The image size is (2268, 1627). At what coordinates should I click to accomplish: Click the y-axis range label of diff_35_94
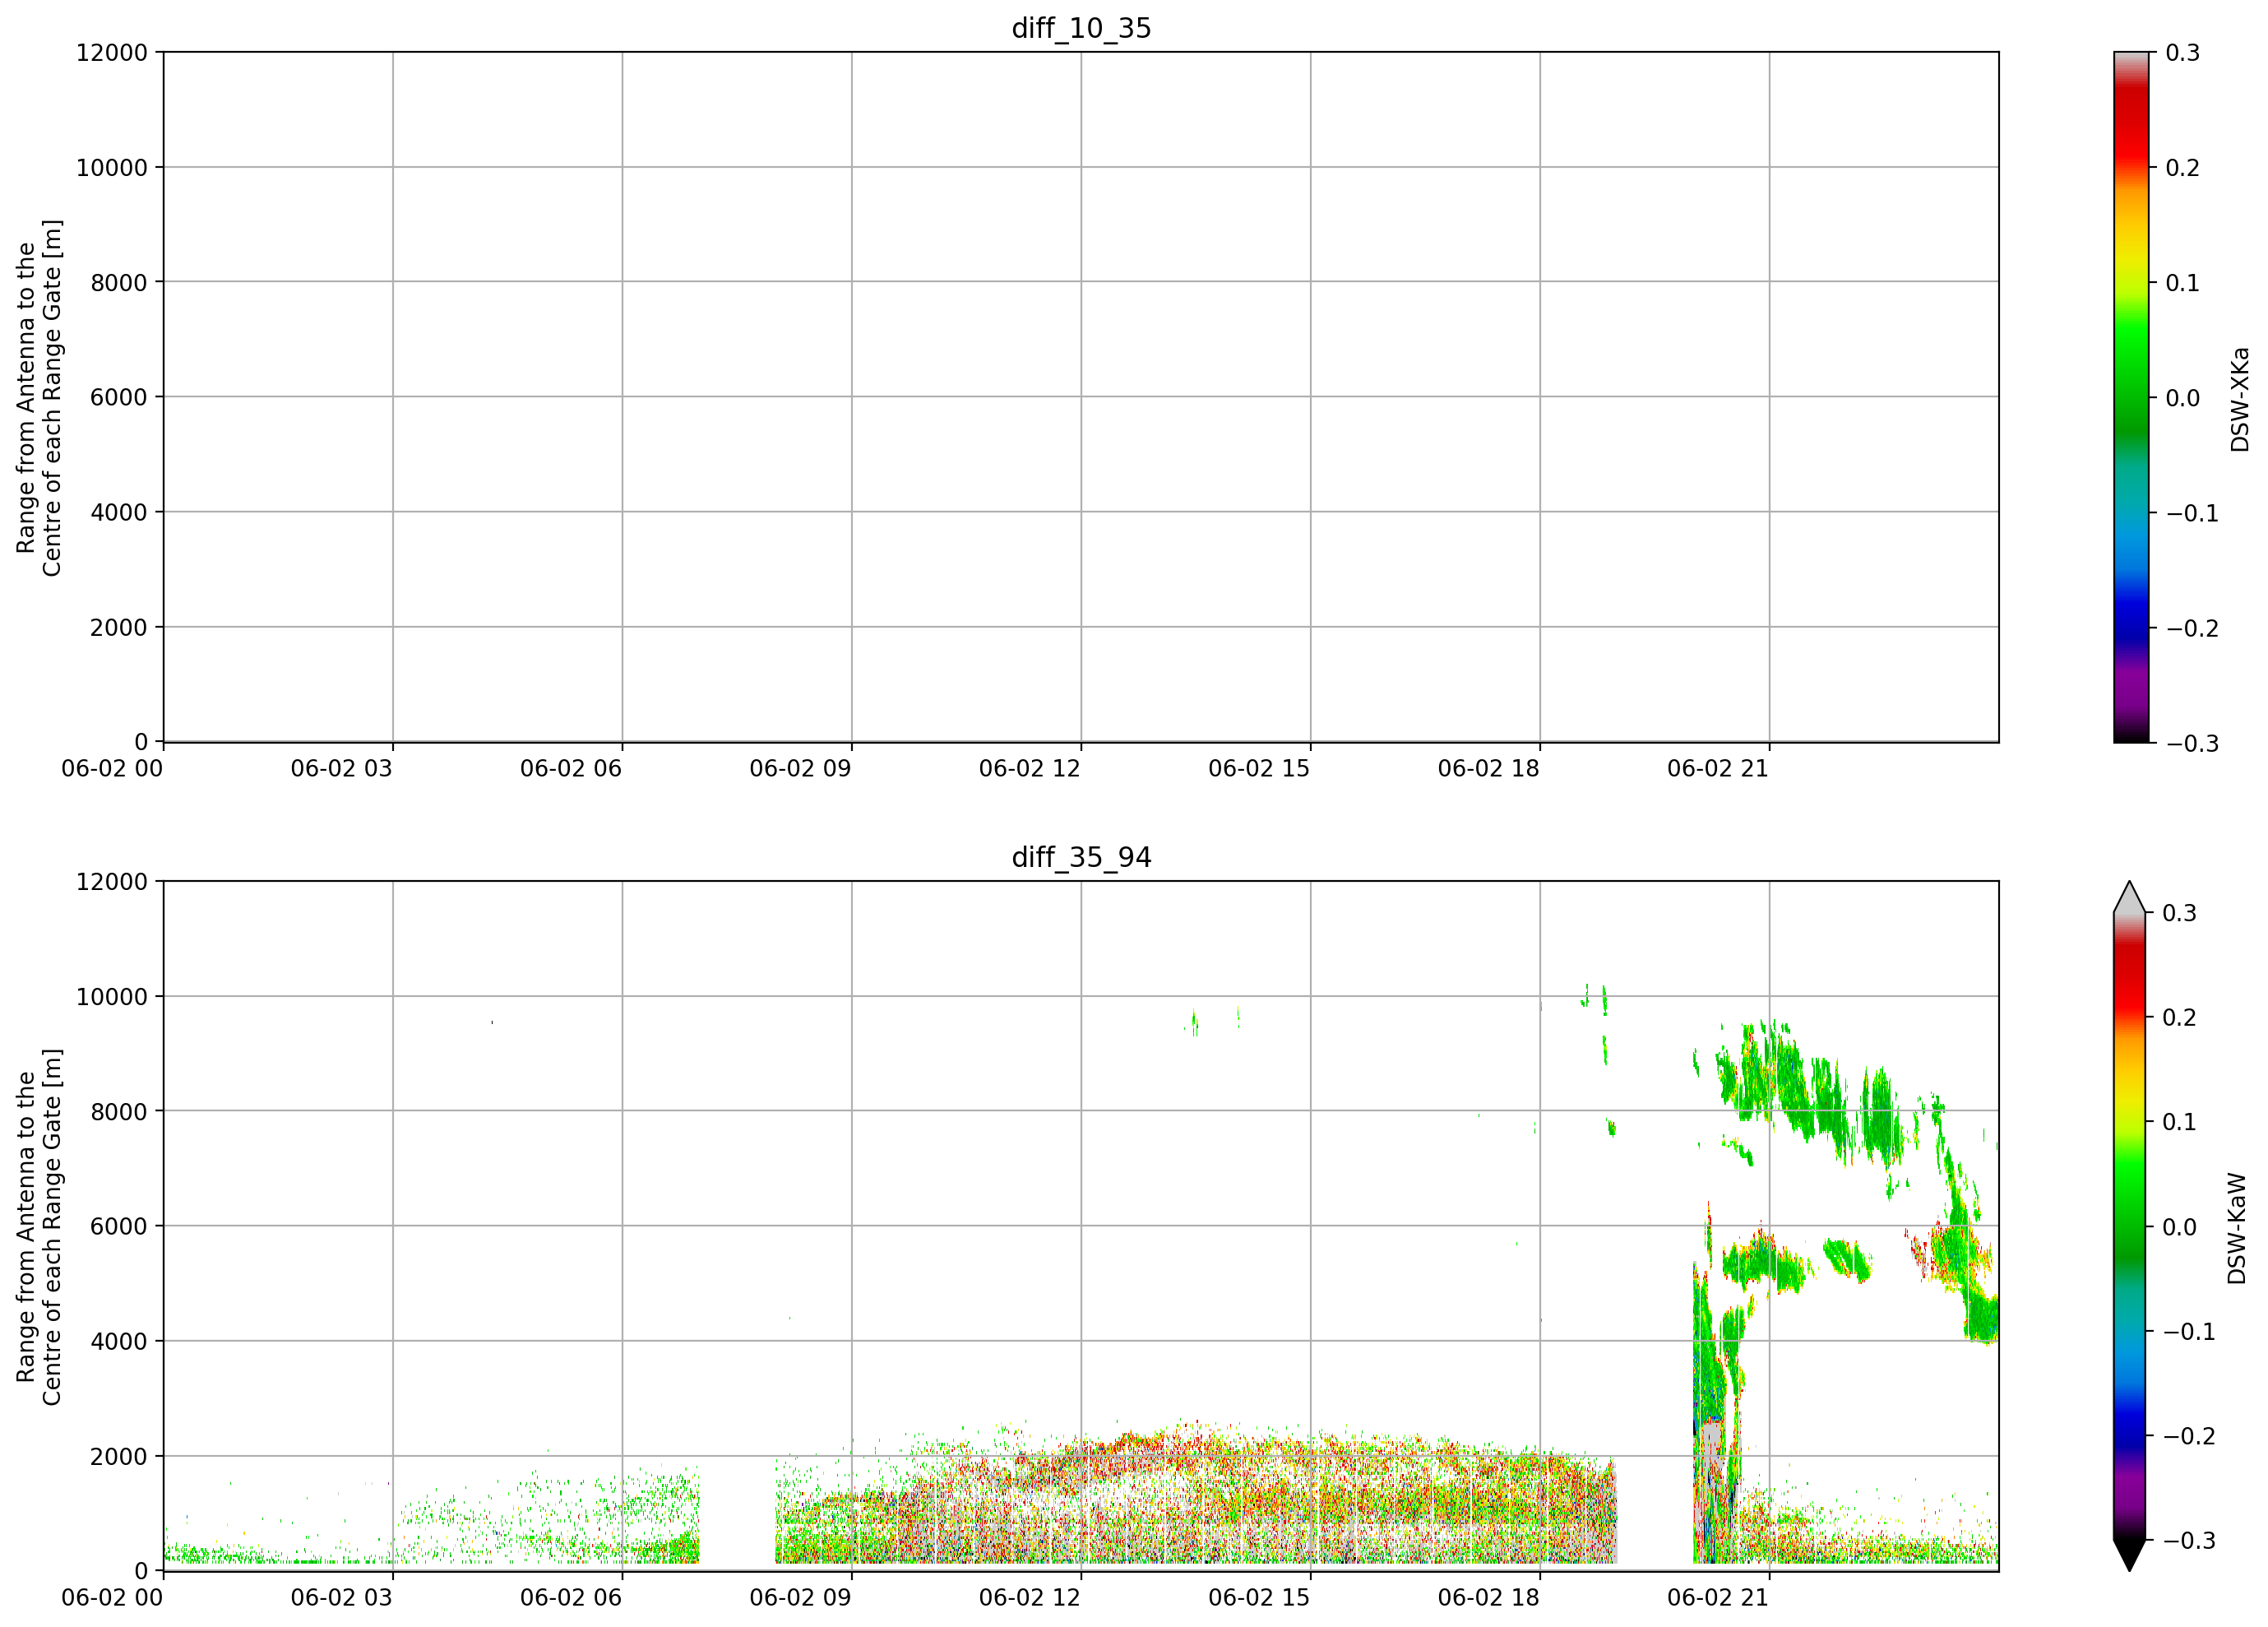[39, 1226]
